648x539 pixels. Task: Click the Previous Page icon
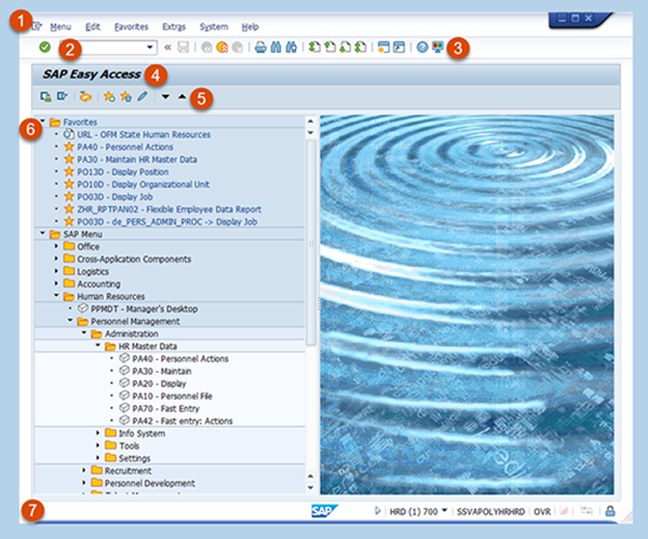point(330,47)
